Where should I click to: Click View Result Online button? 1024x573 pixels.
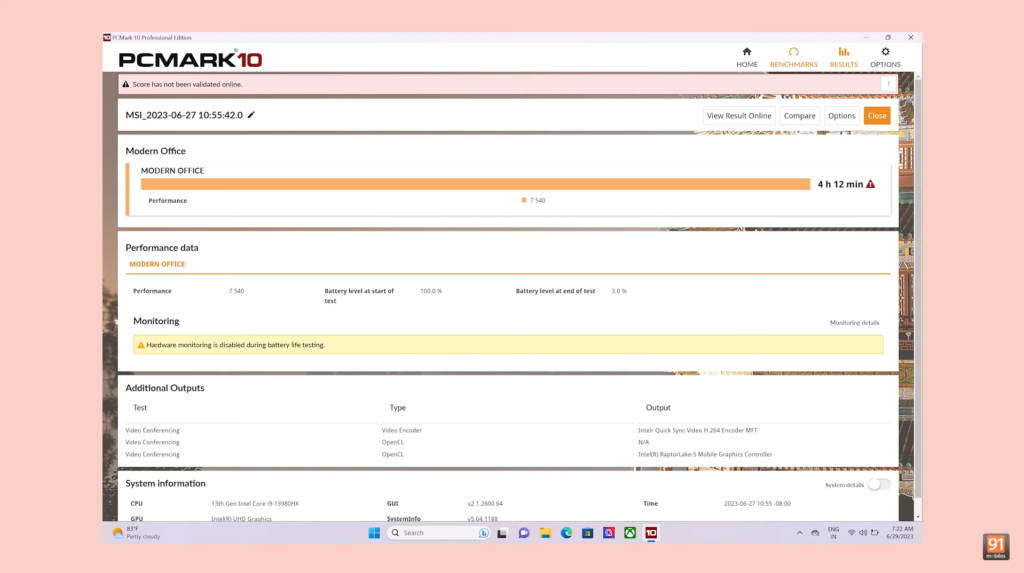[739, 116]
